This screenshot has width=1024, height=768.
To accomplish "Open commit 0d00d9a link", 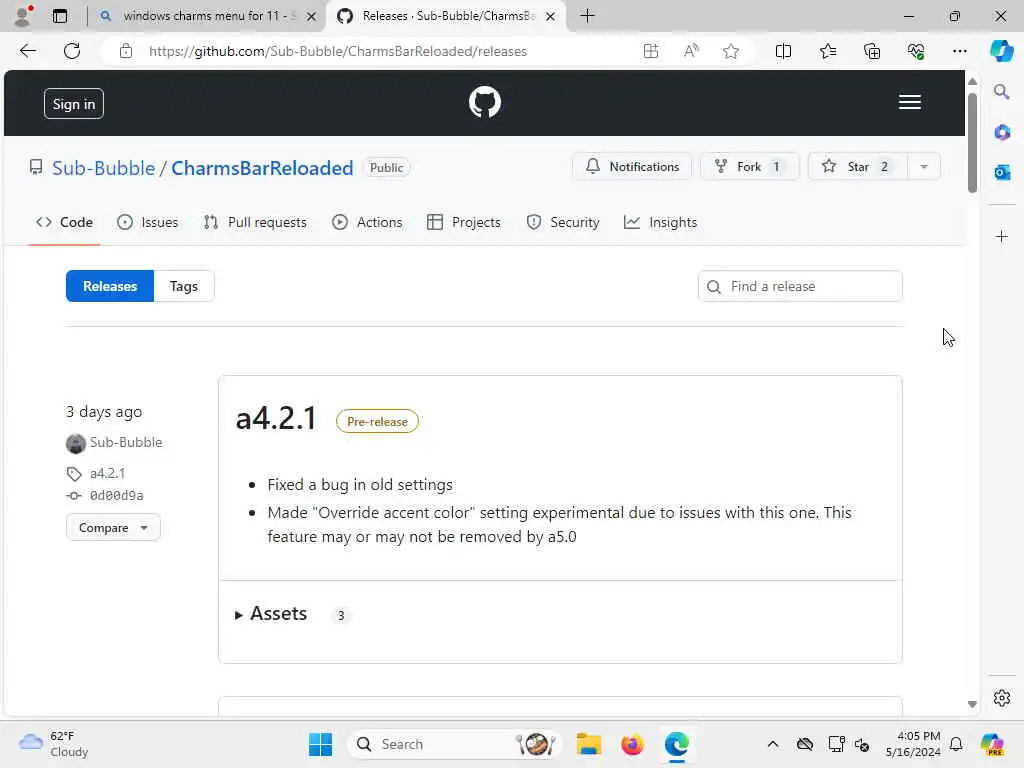I will click(x=116, y=496).
